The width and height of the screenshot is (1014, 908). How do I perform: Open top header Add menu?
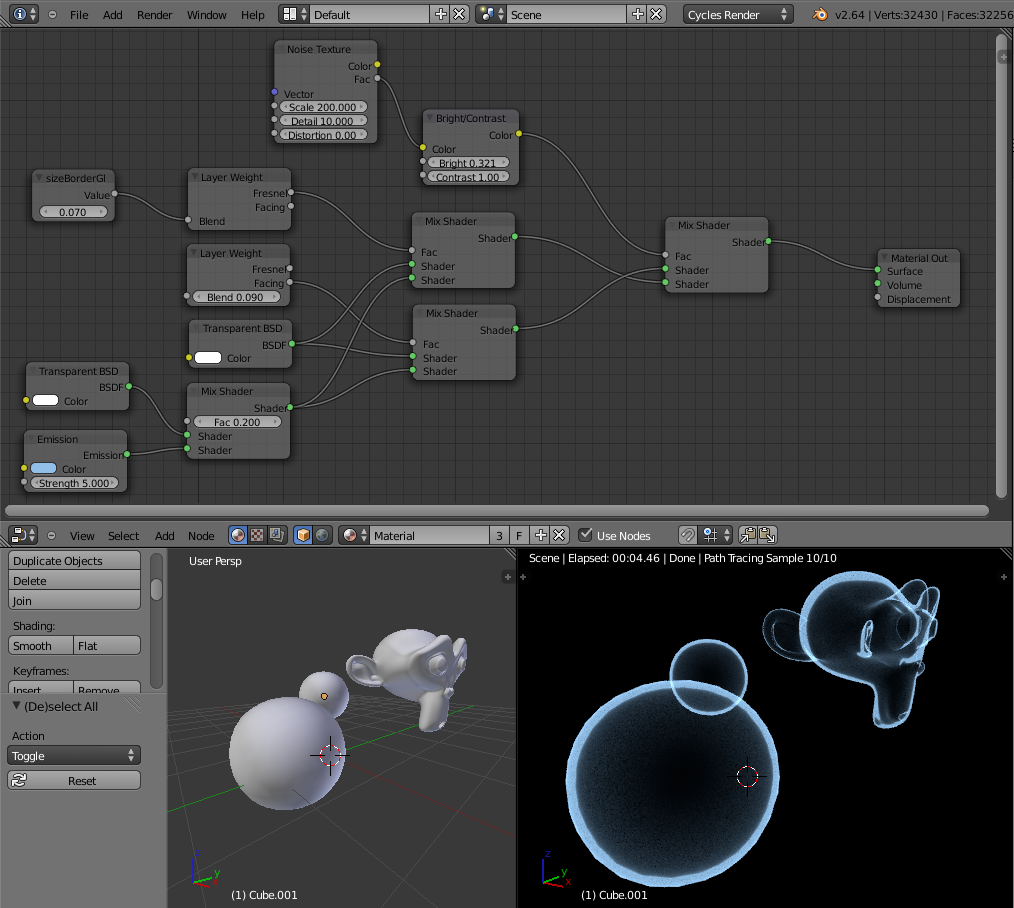[113, 14]
